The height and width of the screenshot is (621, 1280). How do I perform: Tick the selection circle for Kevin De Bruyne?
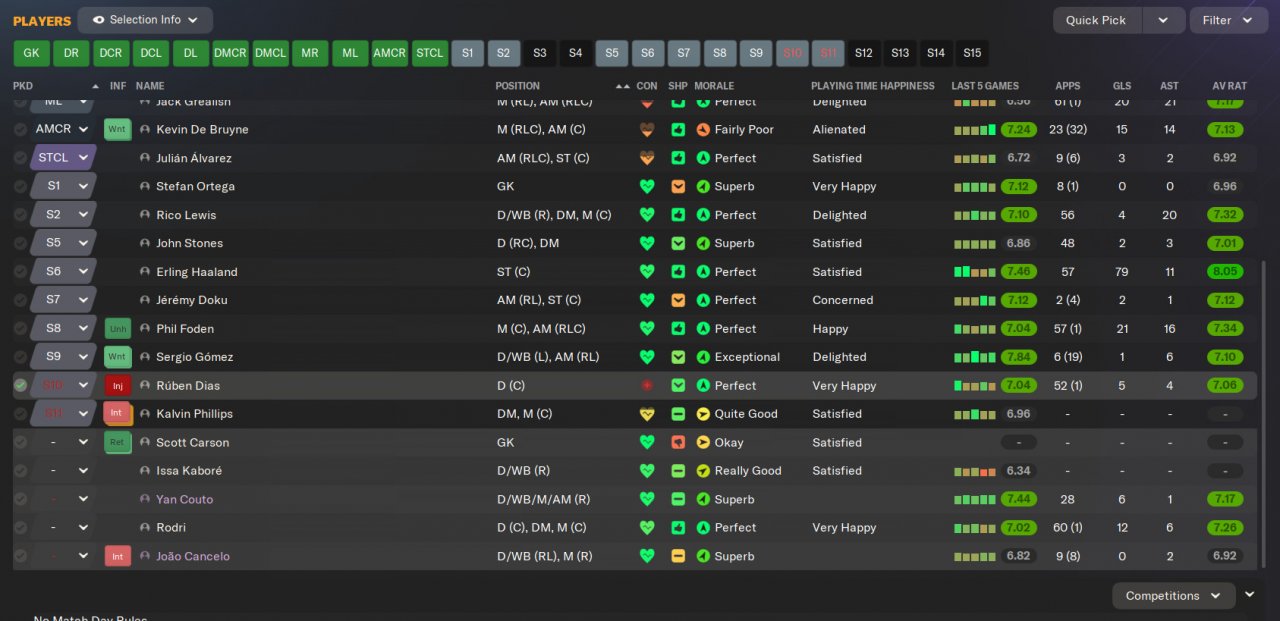pos(20,129)
